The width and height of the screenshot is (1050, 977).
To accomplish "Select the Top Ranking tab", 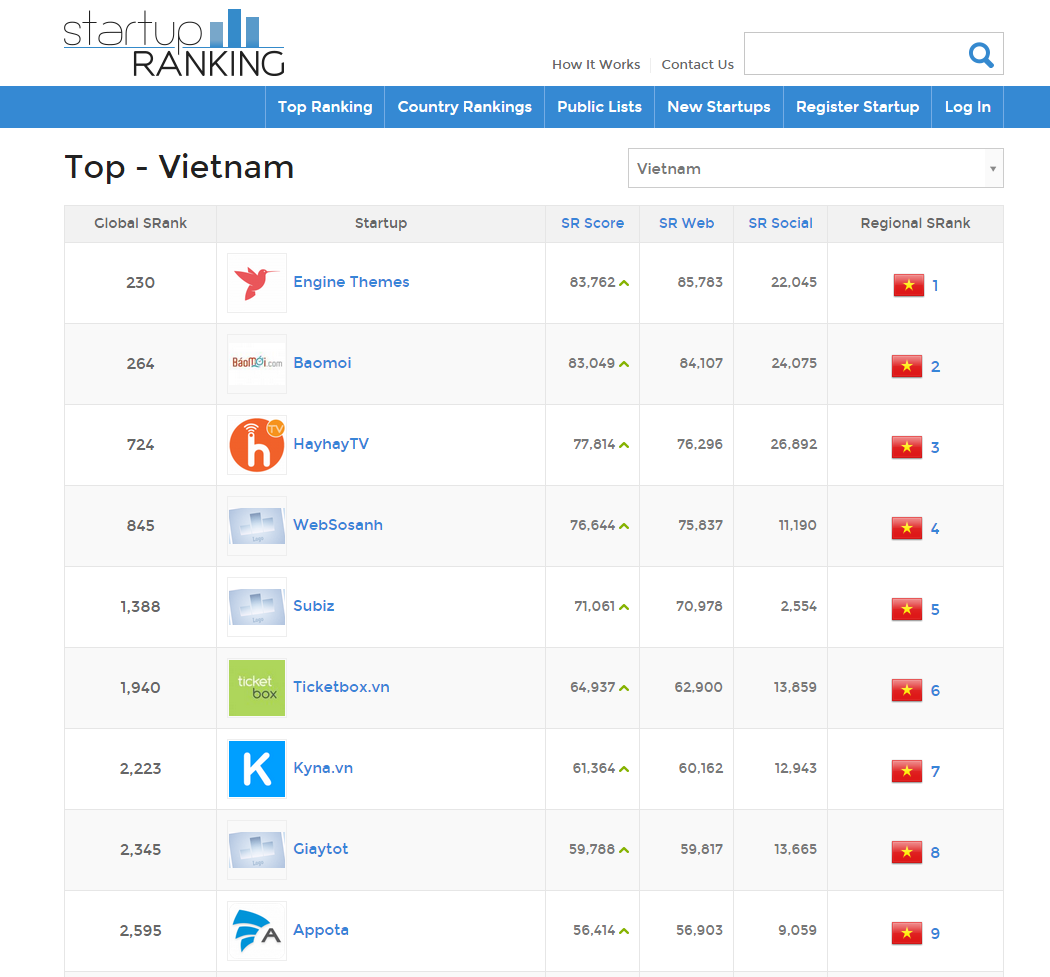I will pyautogui.click(x=324, y=107).
